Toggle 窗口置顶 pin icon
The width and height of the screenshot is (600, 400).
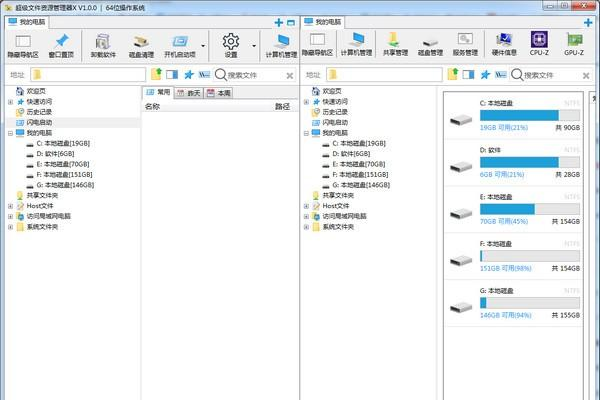(x=61, y=47)
